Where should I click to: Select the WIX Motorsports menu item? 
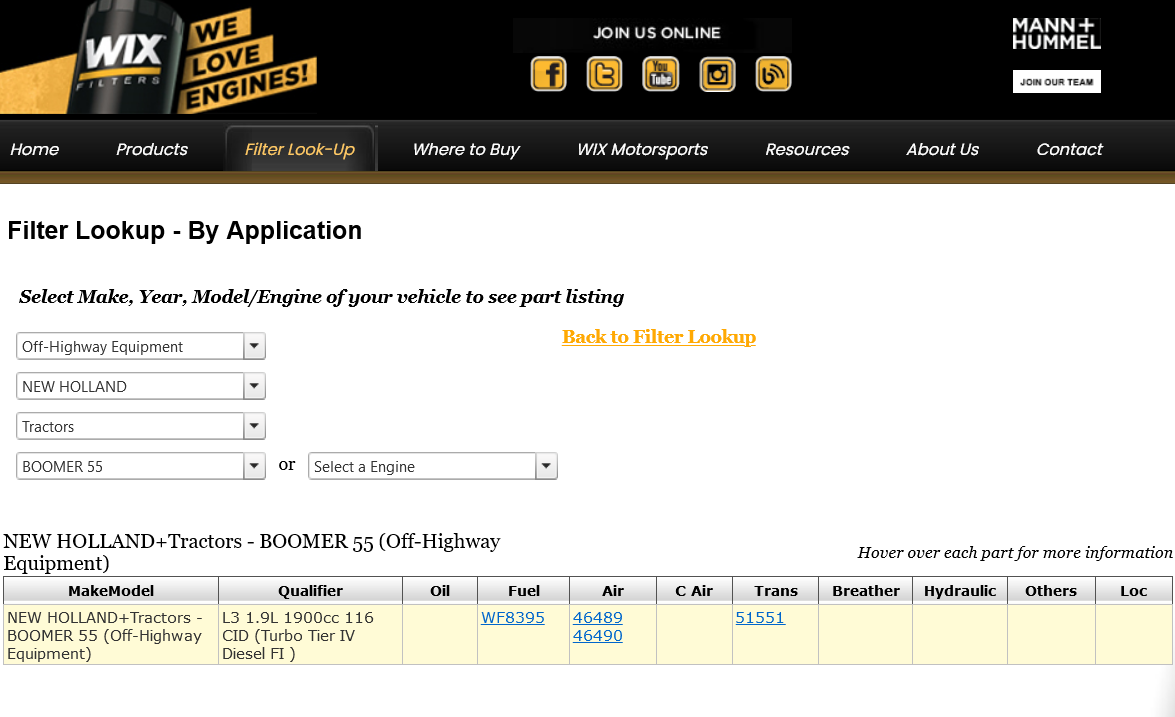tap(642, 149)
